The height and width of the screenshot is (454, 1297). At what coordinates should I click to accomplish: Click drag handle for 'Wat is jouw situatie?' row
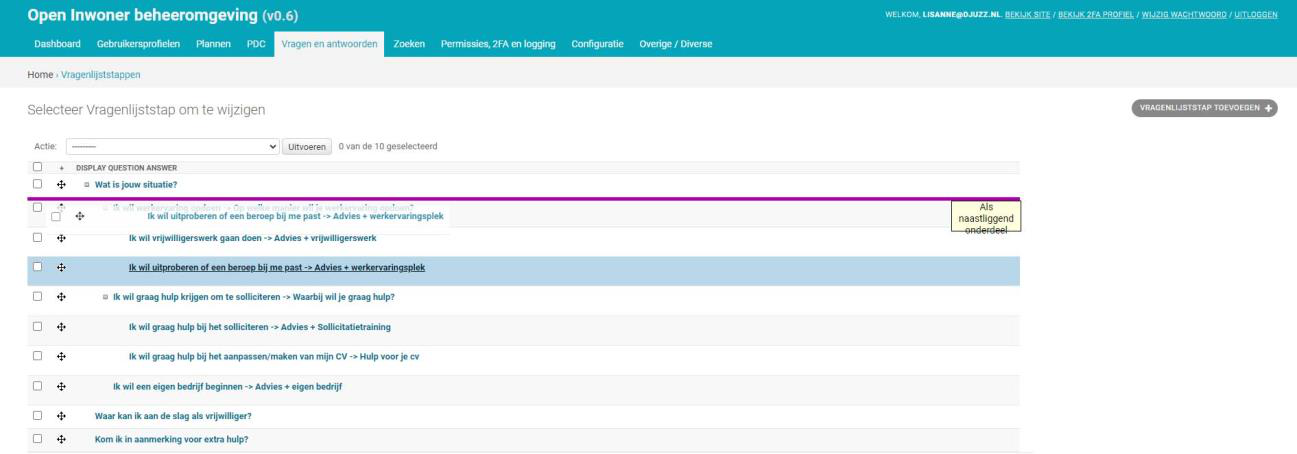61,185
